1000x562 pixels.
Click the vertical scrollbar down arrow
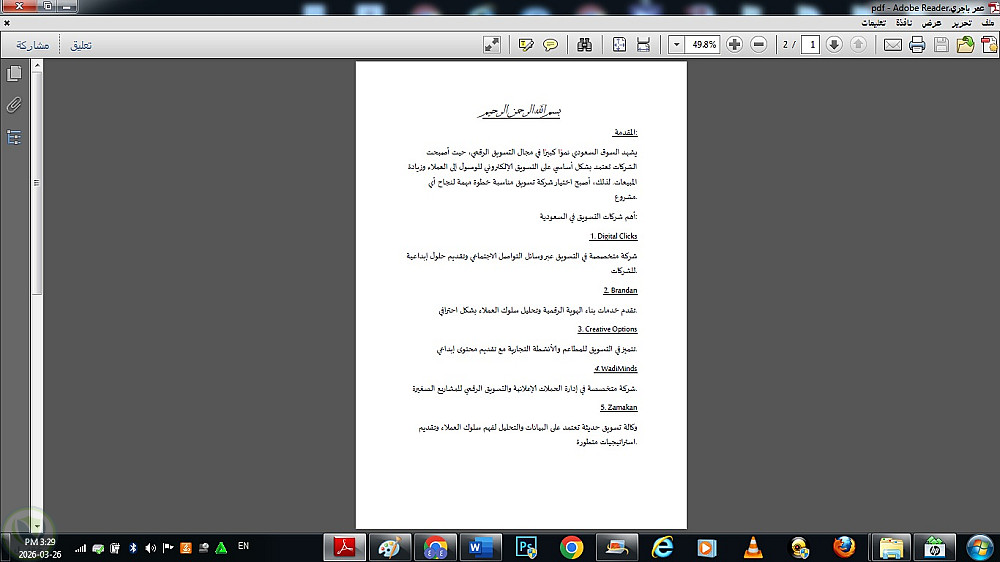pos(37,526)
